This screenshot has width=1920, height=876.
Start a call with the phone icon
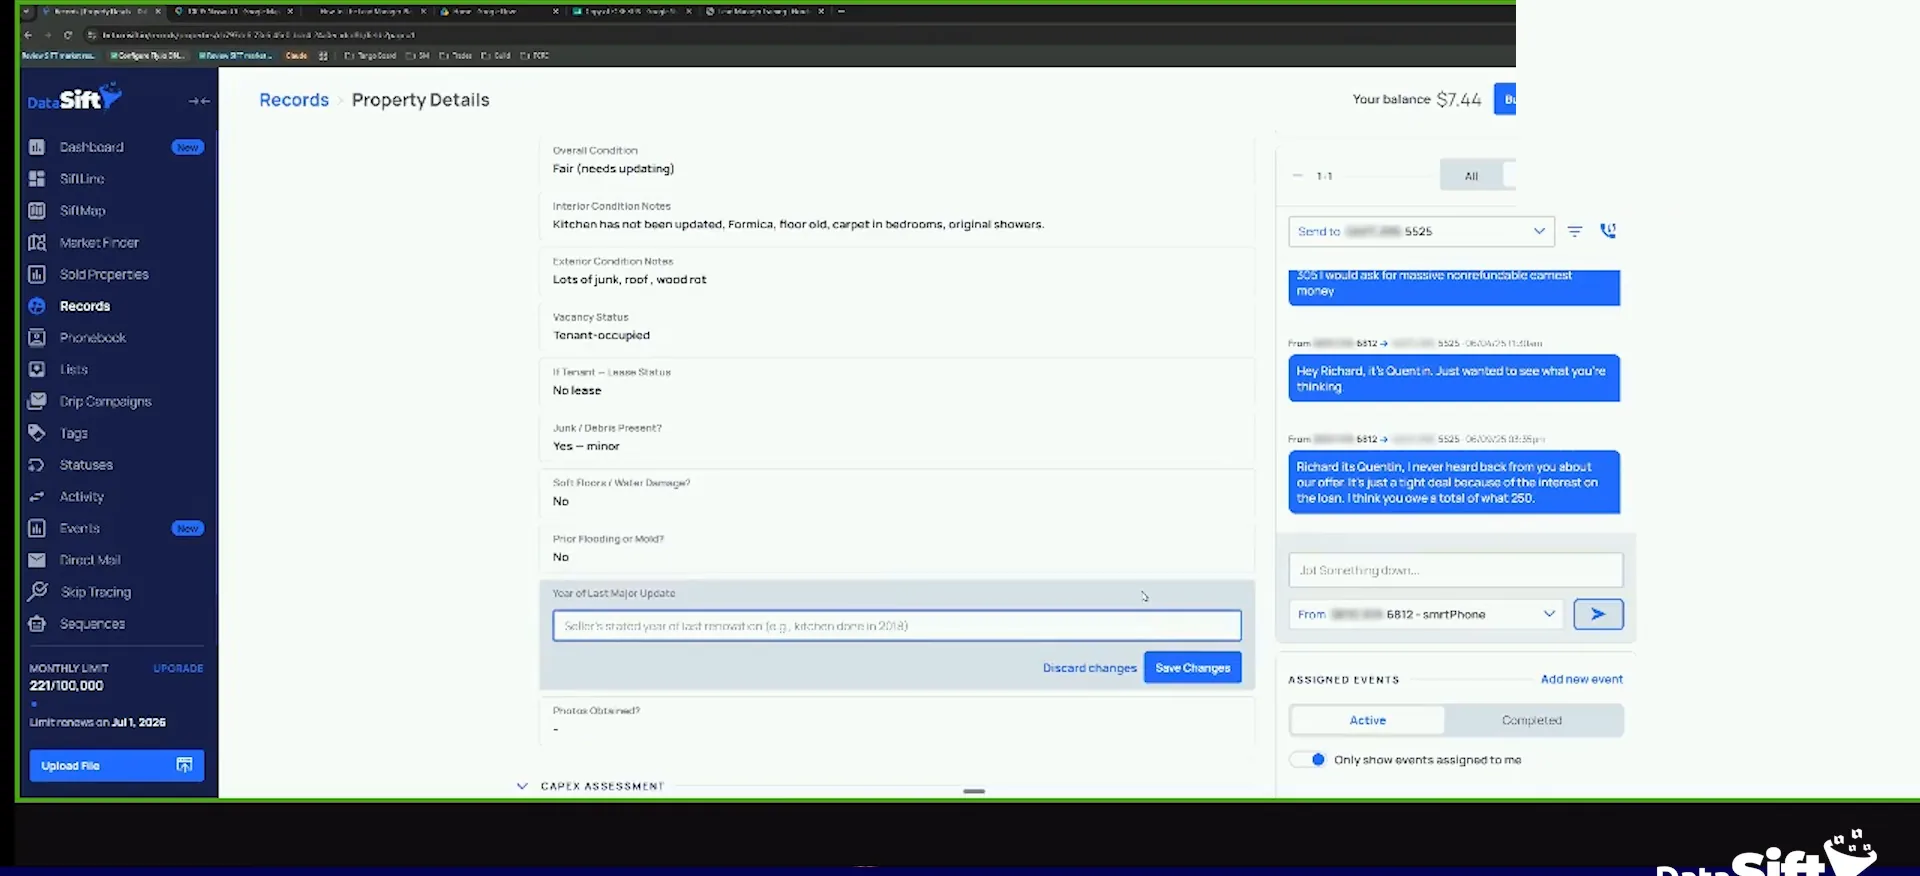1608,231
